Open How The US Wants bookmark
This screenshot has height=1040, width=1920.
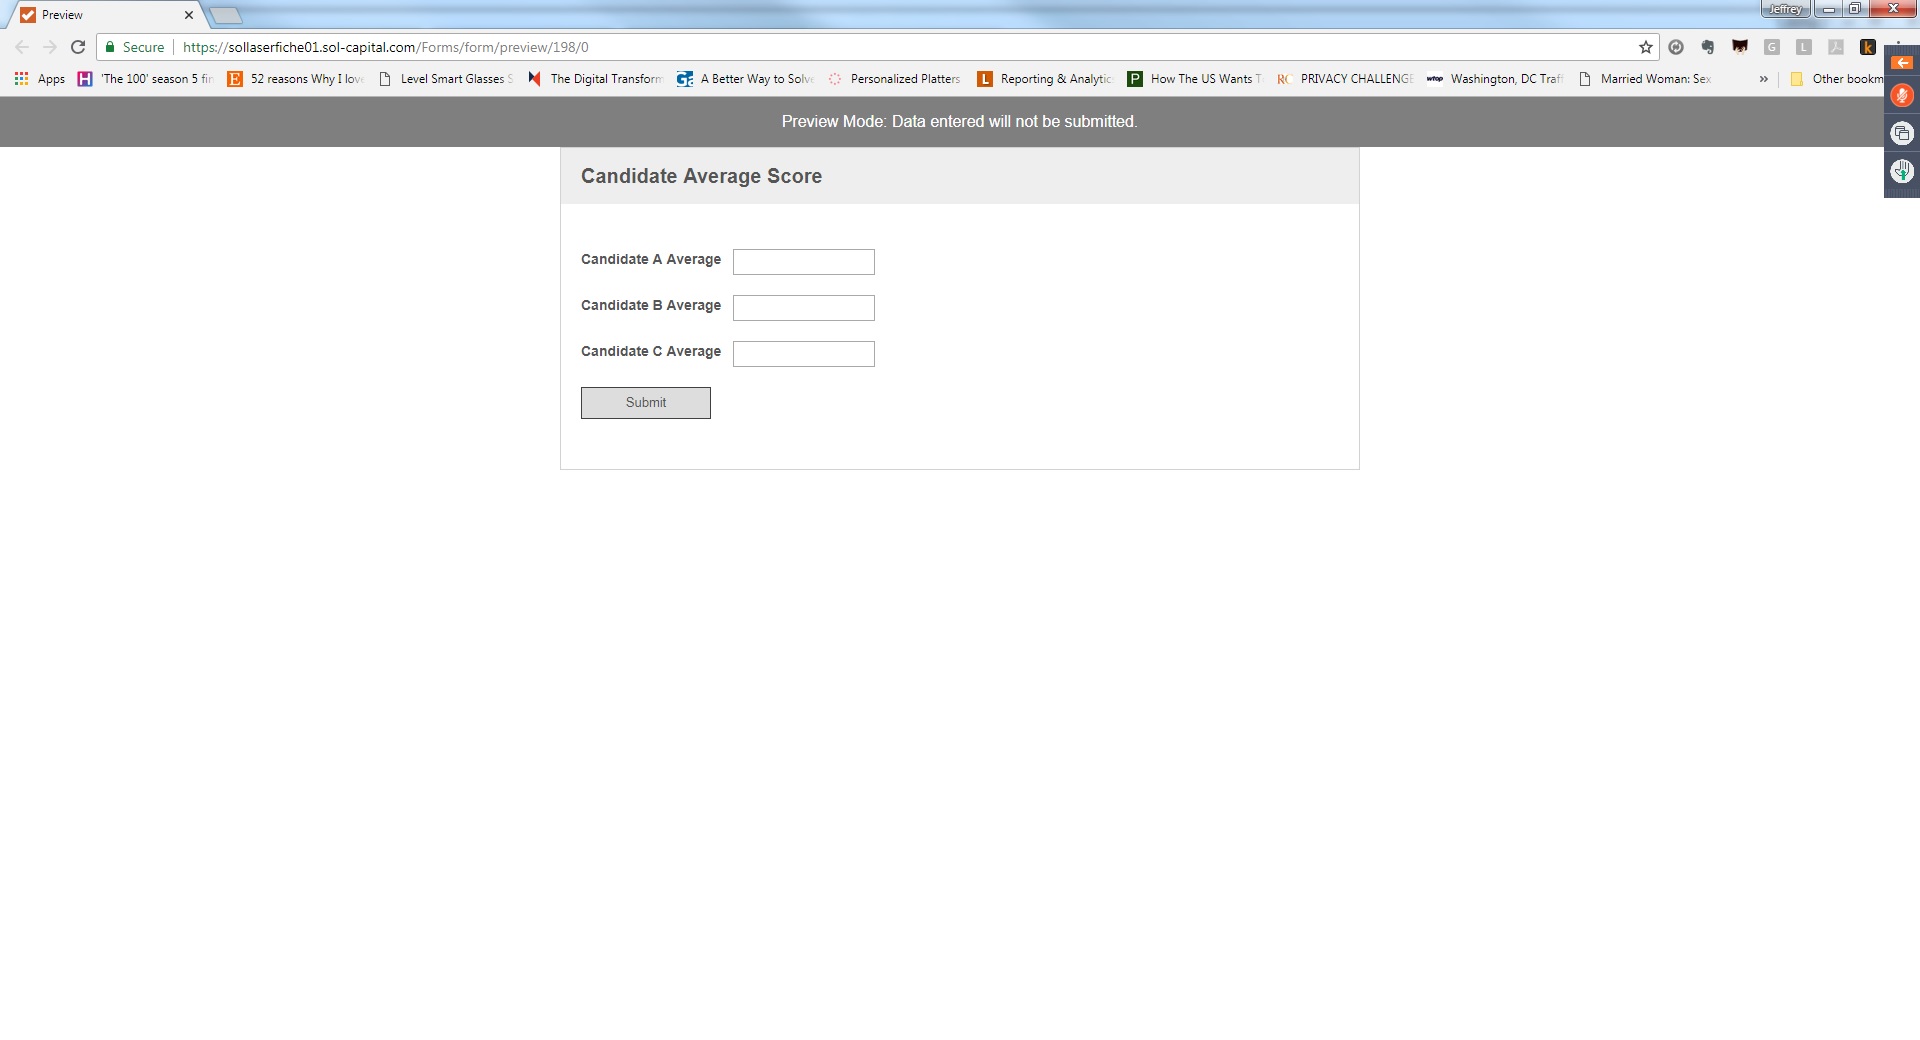1196,79
